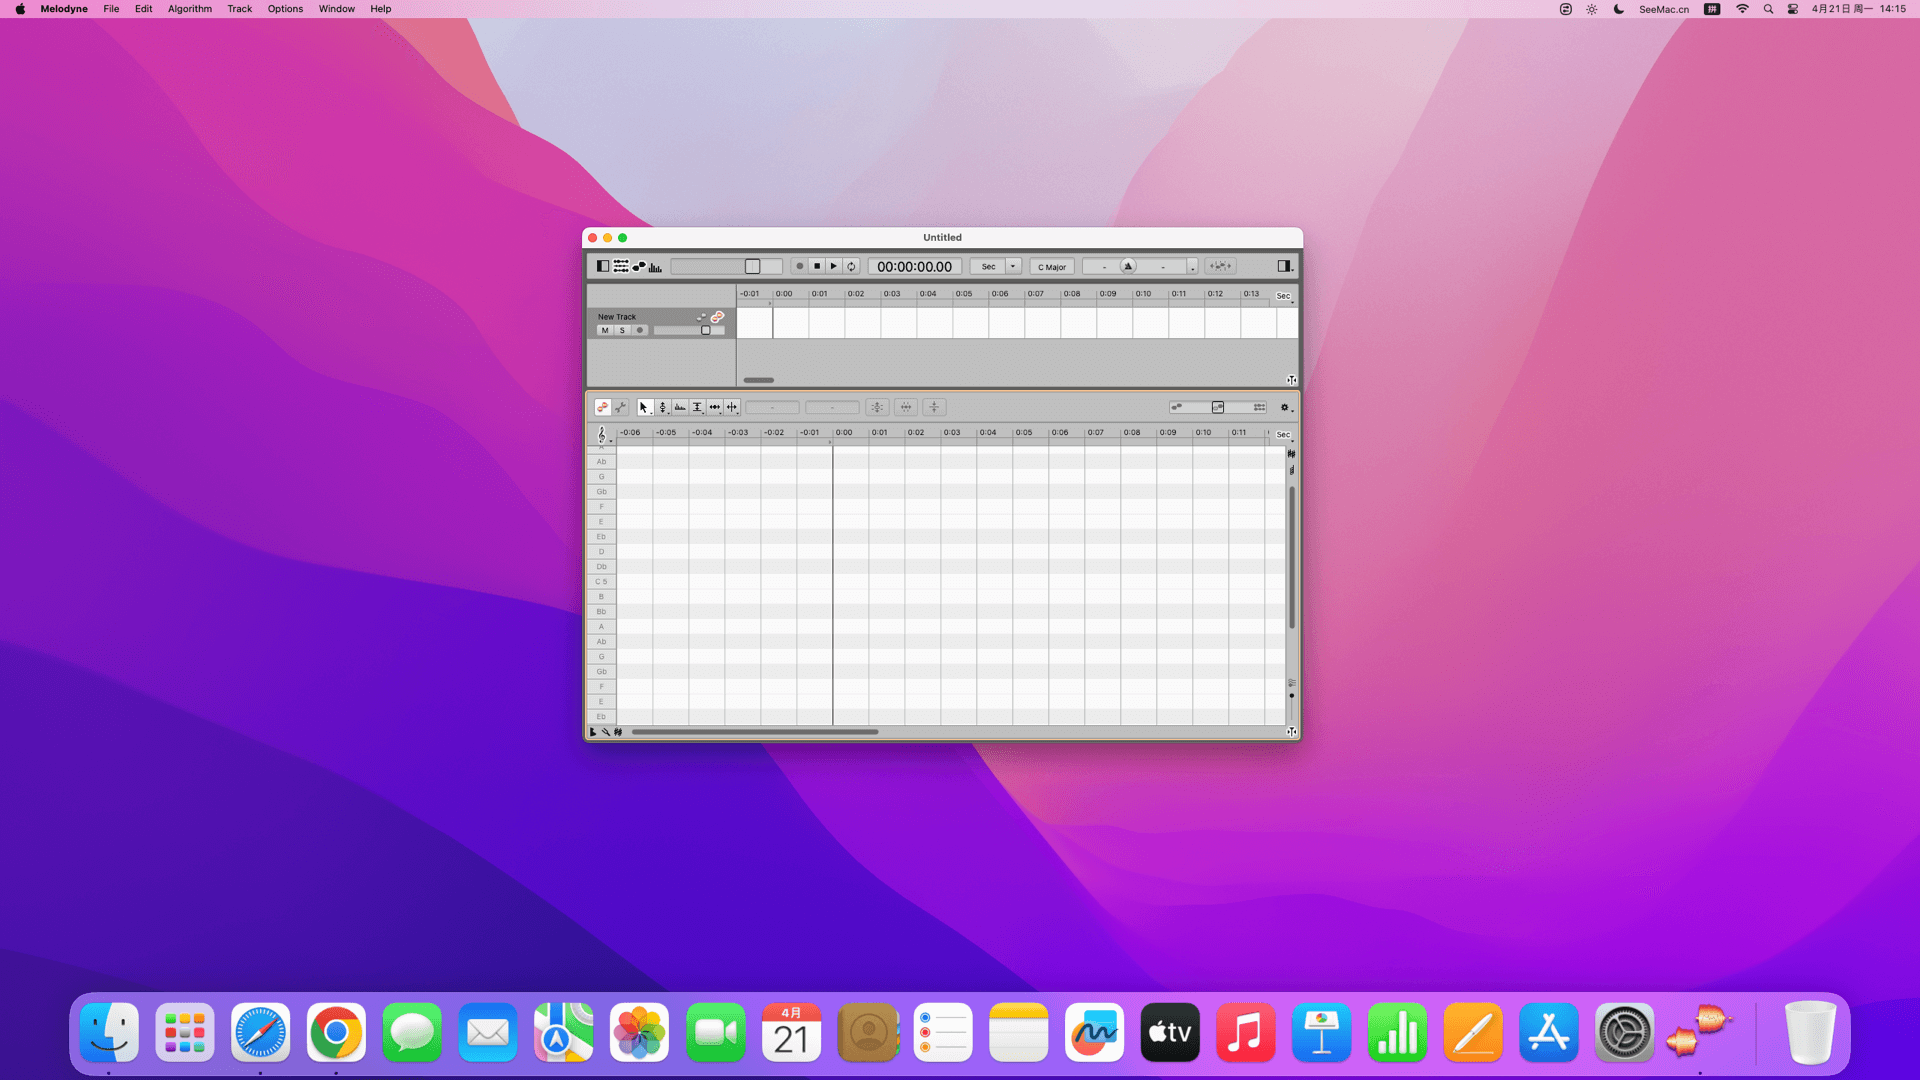The width and height of the screenshot is (1920, 1080).
Task: Toggle cycle loop mode
Action: pyautogui.click(x=852, y=266)
